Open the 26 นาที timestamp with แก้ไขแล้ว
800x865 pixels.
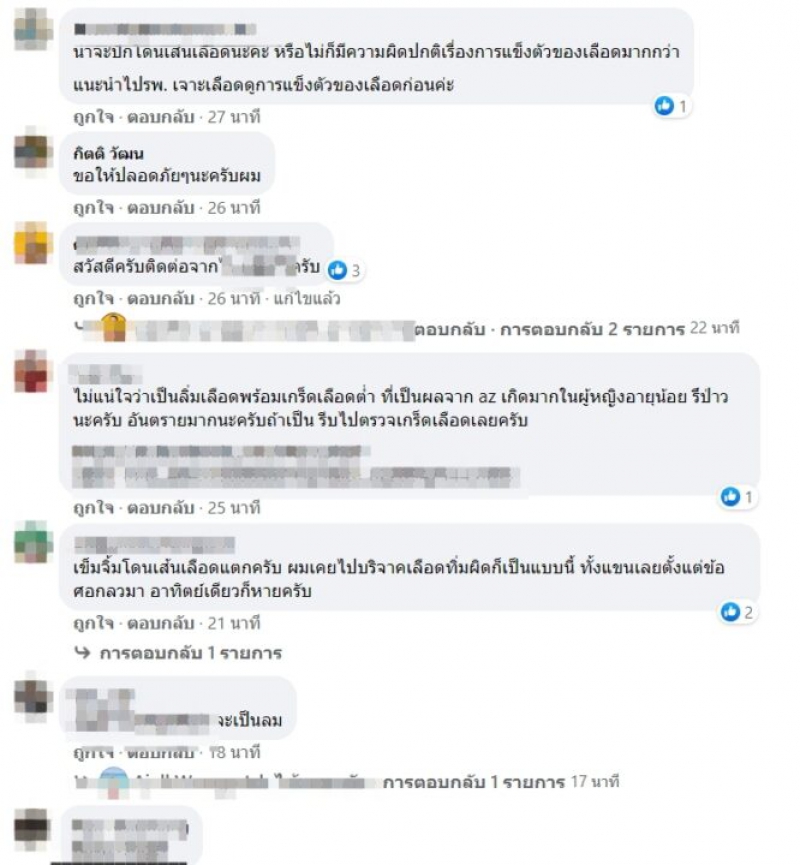(x=233, y=299)
